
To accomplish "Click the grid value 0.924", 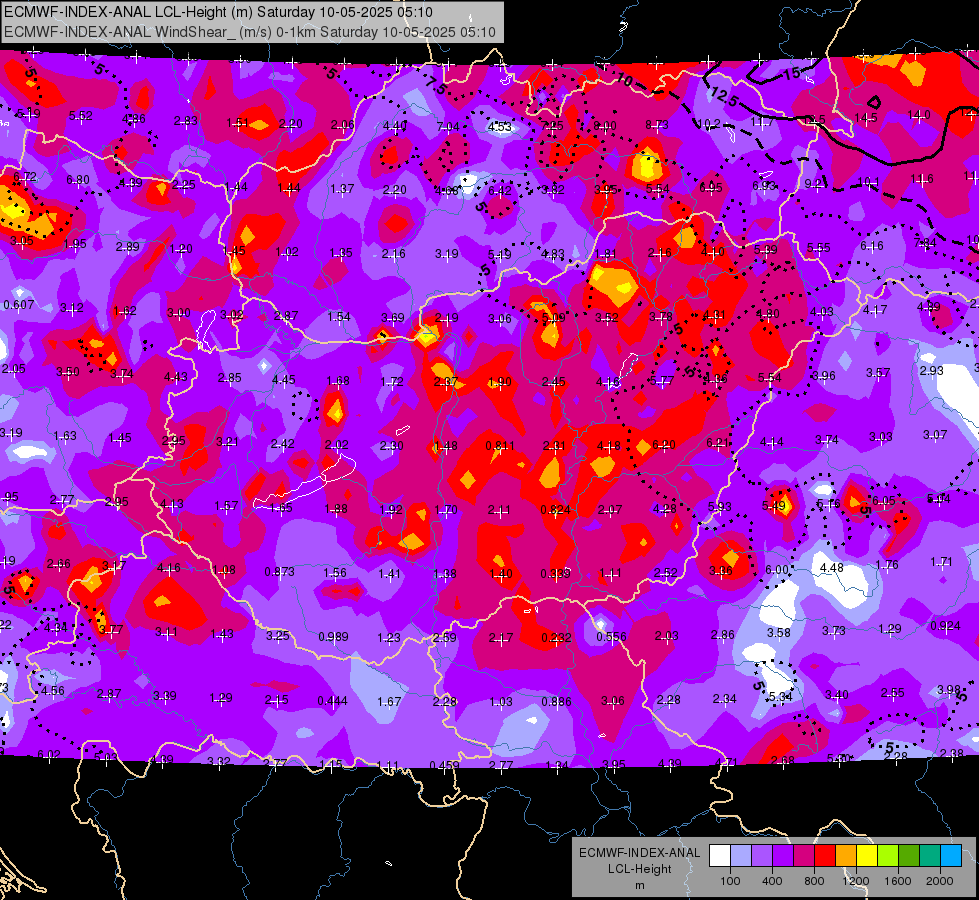I will pos(945,626).
